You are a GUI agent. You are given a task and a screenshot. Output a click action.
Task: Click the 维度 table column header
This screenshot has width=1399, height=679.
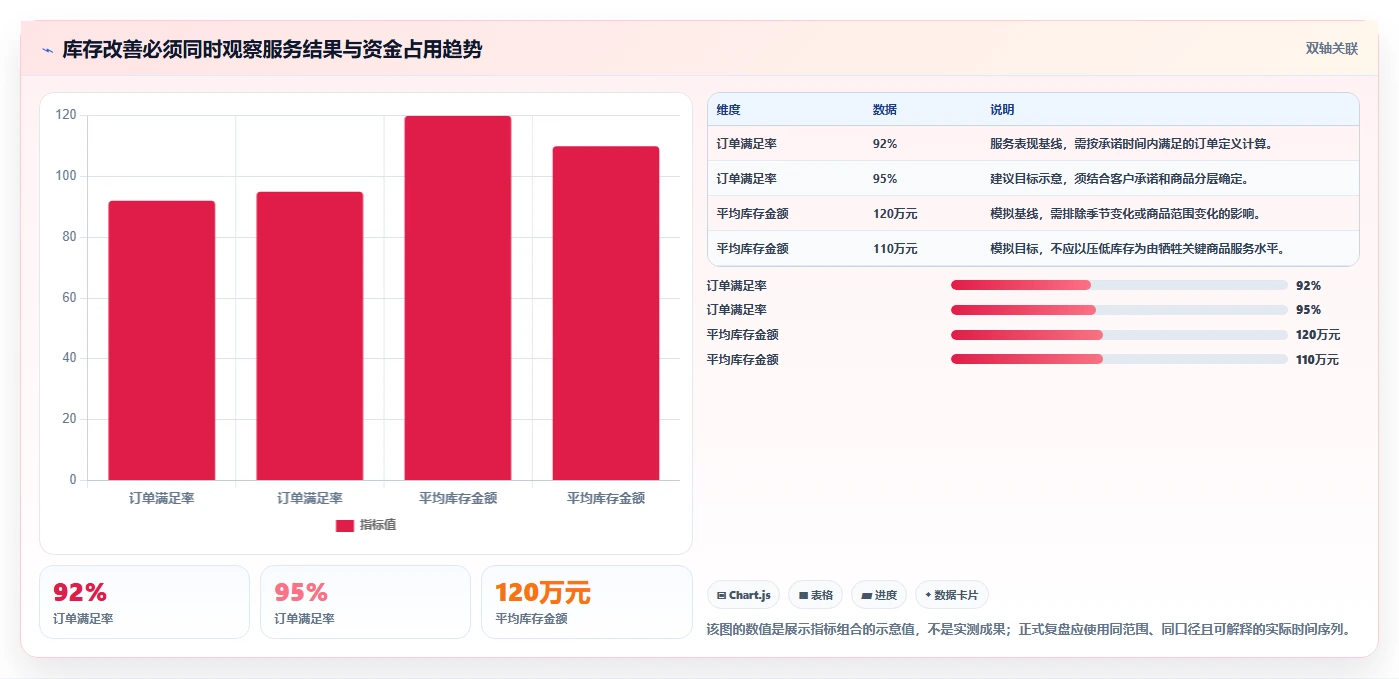pos(729,109)
